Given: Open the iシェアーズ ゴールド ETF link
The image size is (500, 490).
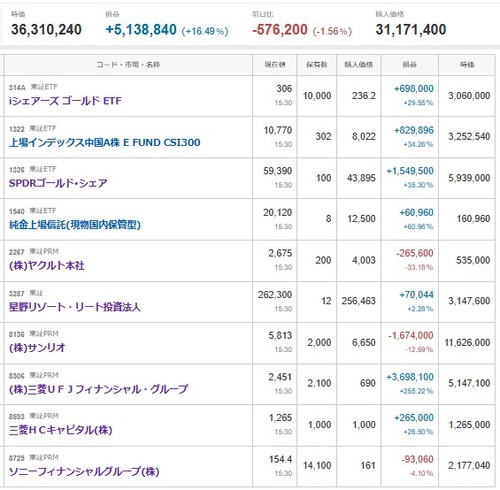Looking at the screenshot, I should tap(65, 101).
